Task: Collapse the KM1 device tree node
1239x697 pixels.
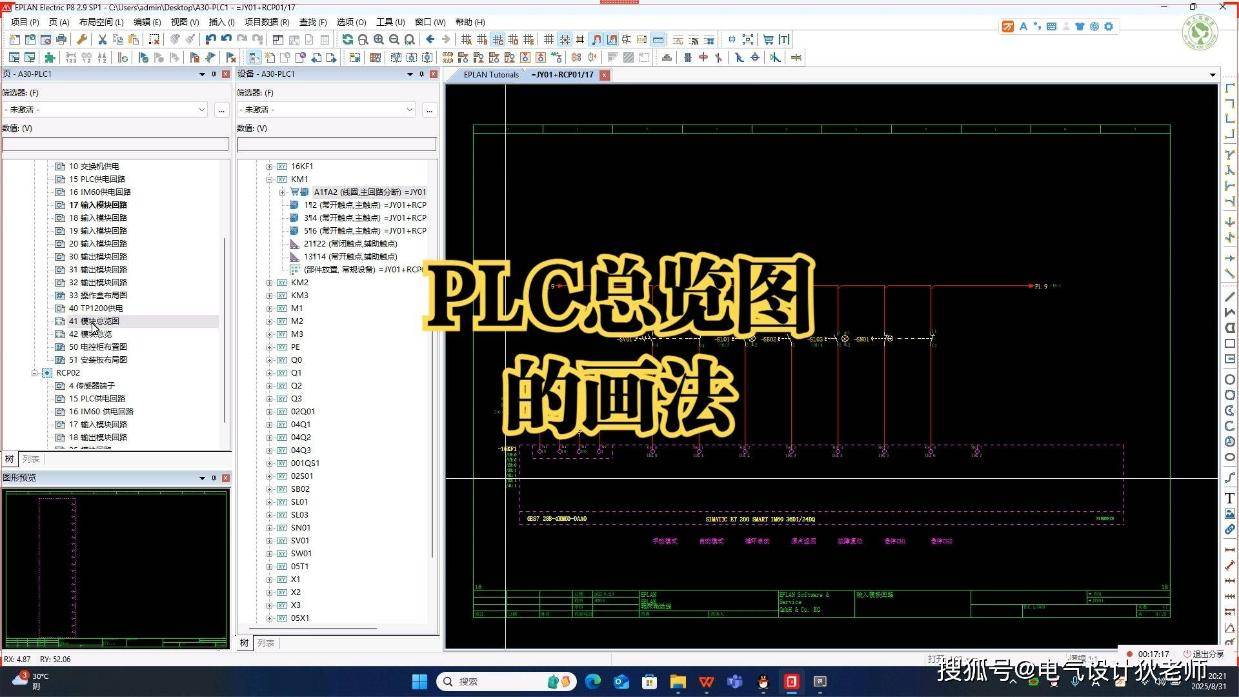Action: (x=269, y=179)
